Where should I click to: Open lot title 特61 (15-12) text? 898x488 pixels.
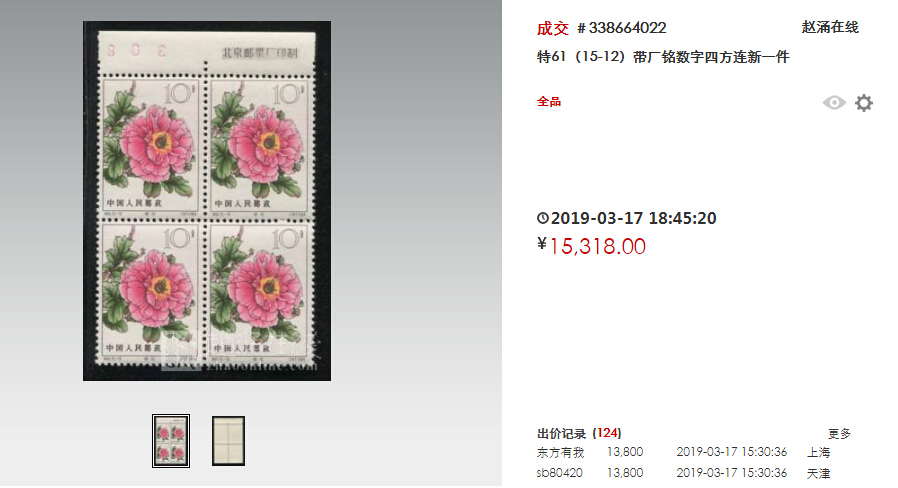coord(663,57)
